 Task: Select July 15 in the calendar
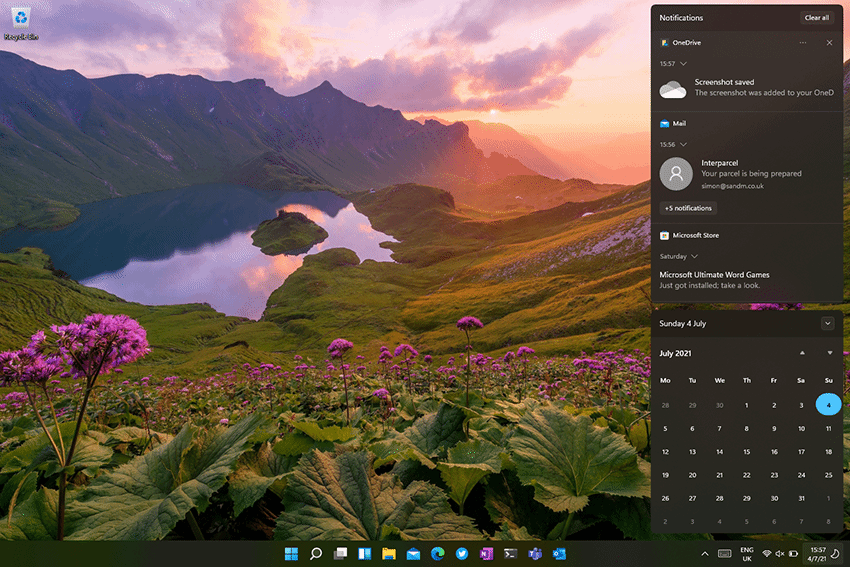pyautogui.click(x=746, y=451)
